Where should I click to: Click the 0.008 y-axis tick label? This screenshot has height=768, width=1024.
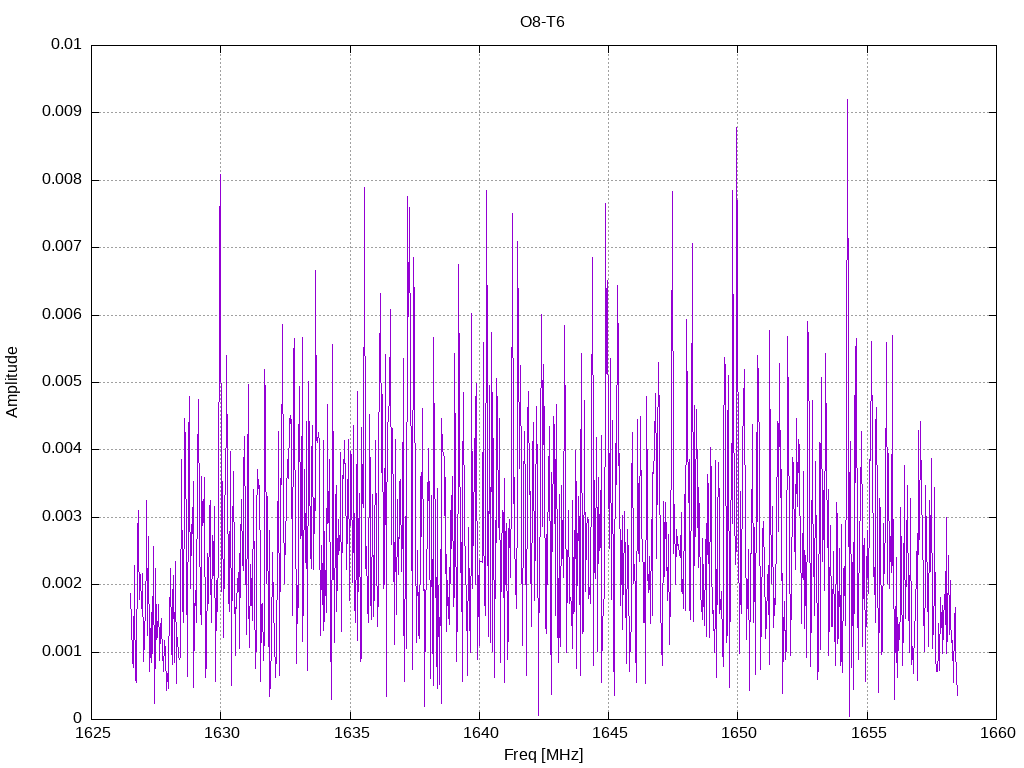(x=62, y=180)
